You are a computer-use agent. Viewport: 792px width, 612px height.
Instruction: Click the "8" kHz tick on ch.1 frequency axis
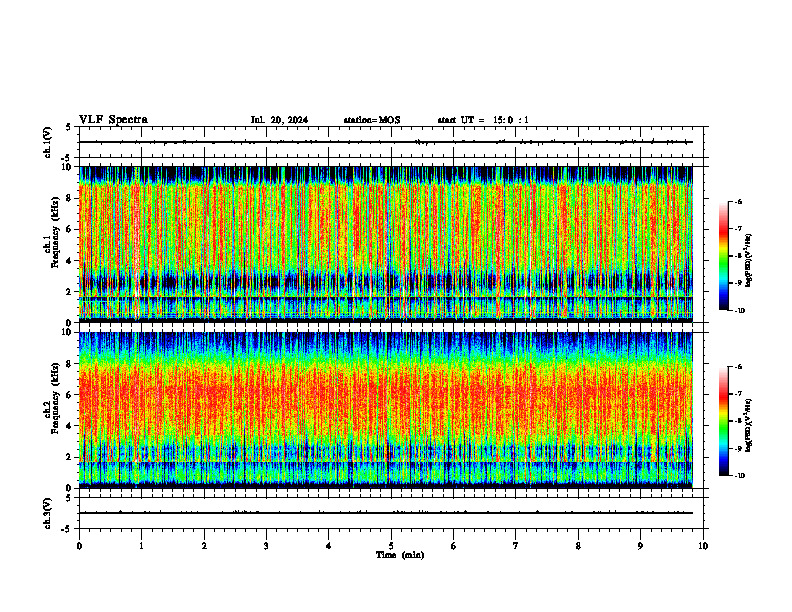[69, 198]
